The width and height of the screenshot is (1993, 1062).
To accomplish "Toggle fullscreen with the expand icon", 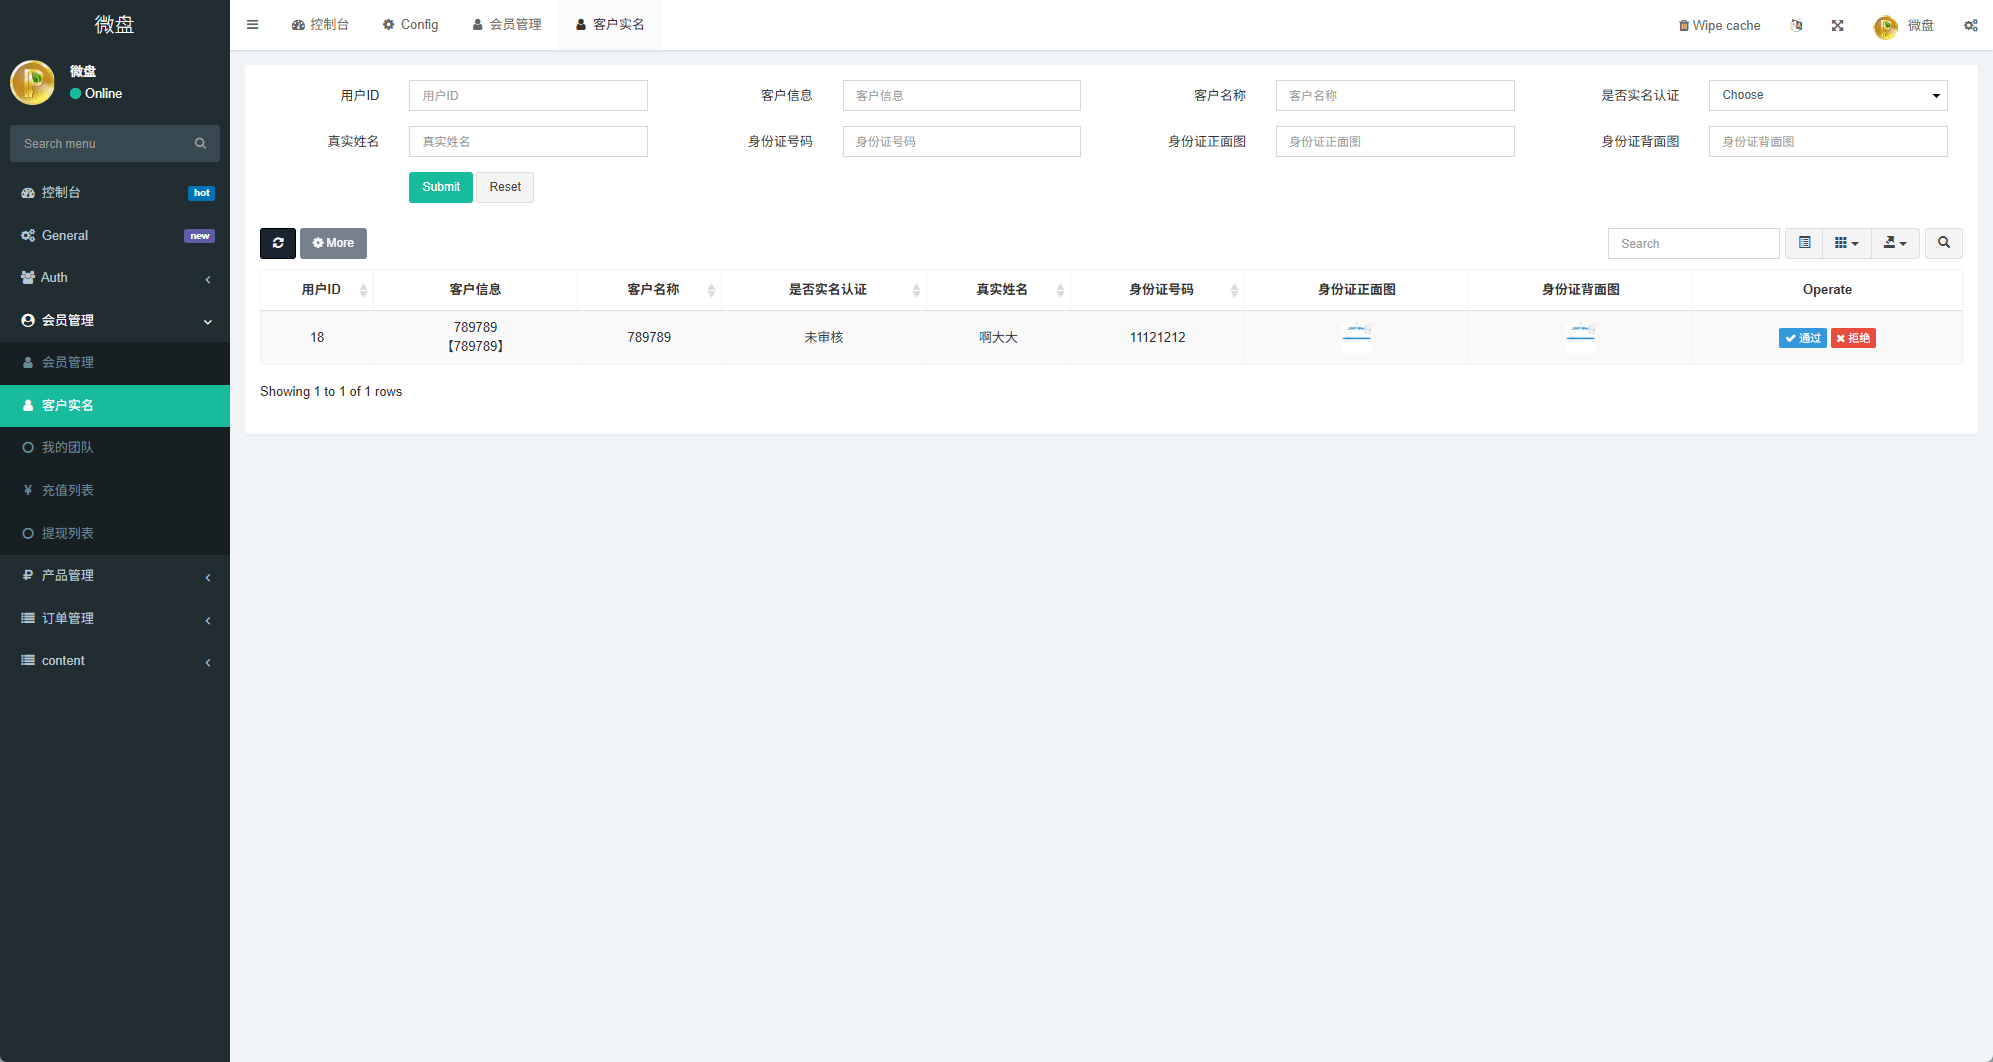I will (1837, 25).
